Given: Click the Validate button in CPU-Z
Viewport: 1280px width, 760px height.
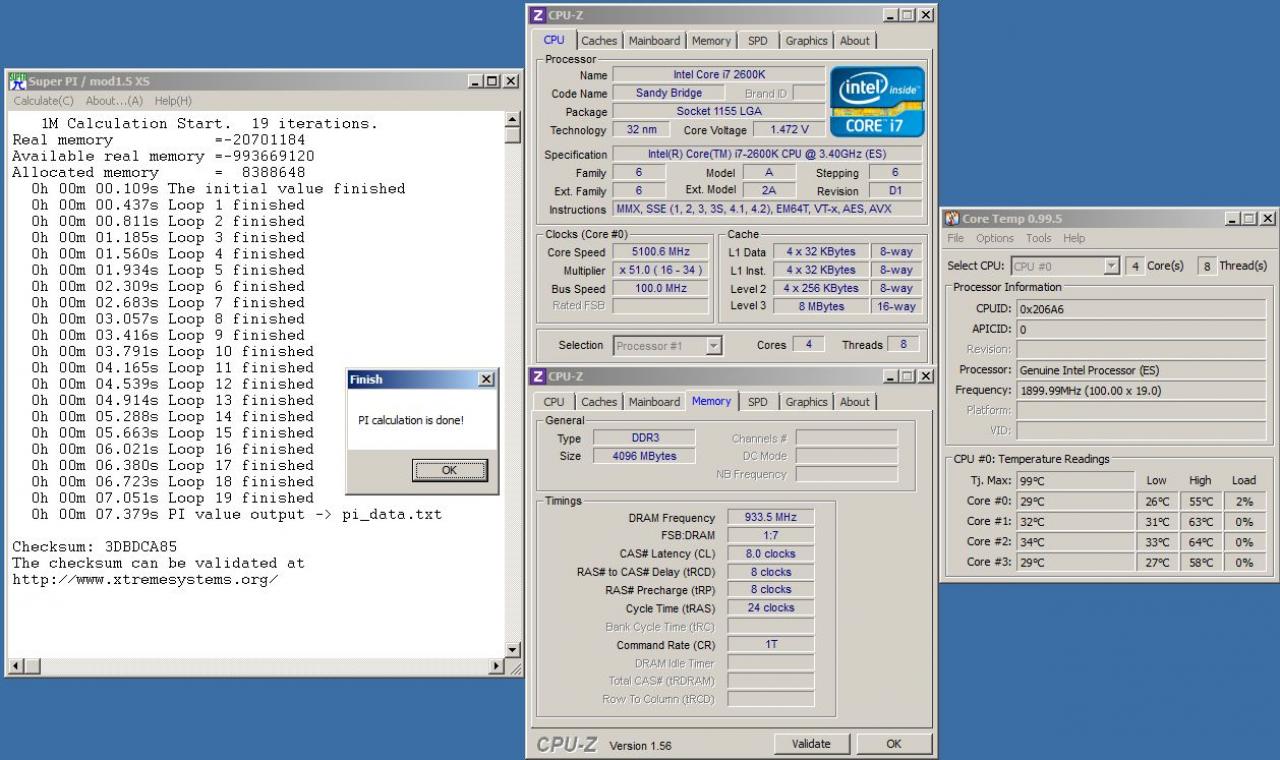Looking at the screenshot, I should [x=811, y=743].
